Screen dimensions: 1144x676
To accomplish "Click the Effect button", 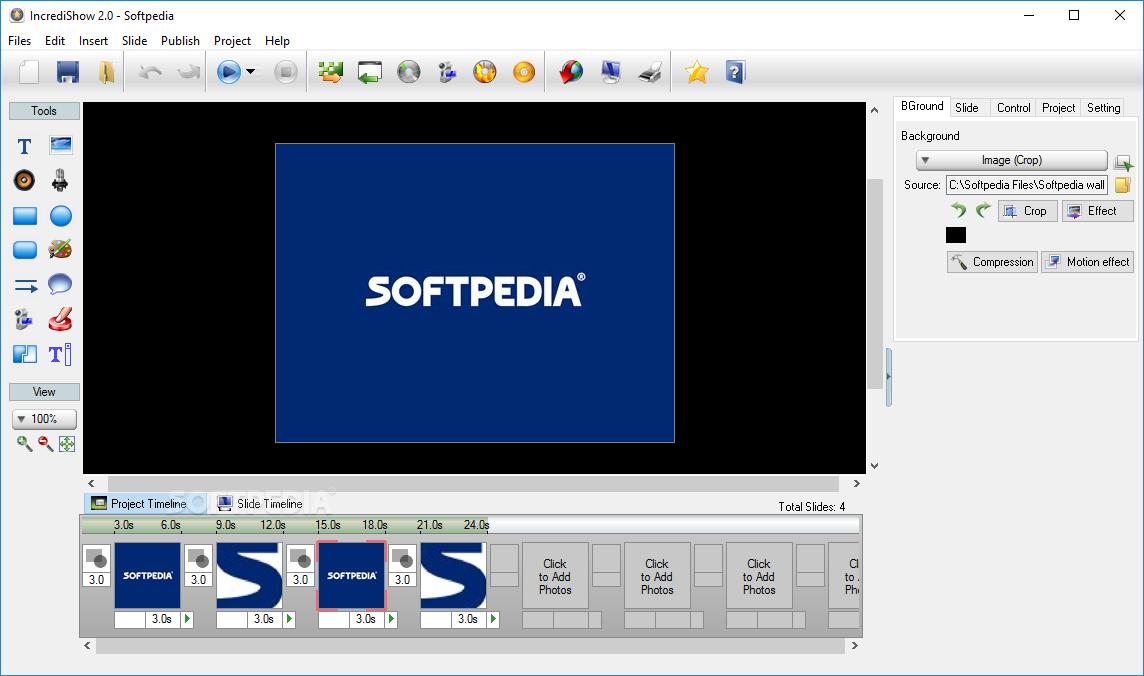I will click(1097, 211).
